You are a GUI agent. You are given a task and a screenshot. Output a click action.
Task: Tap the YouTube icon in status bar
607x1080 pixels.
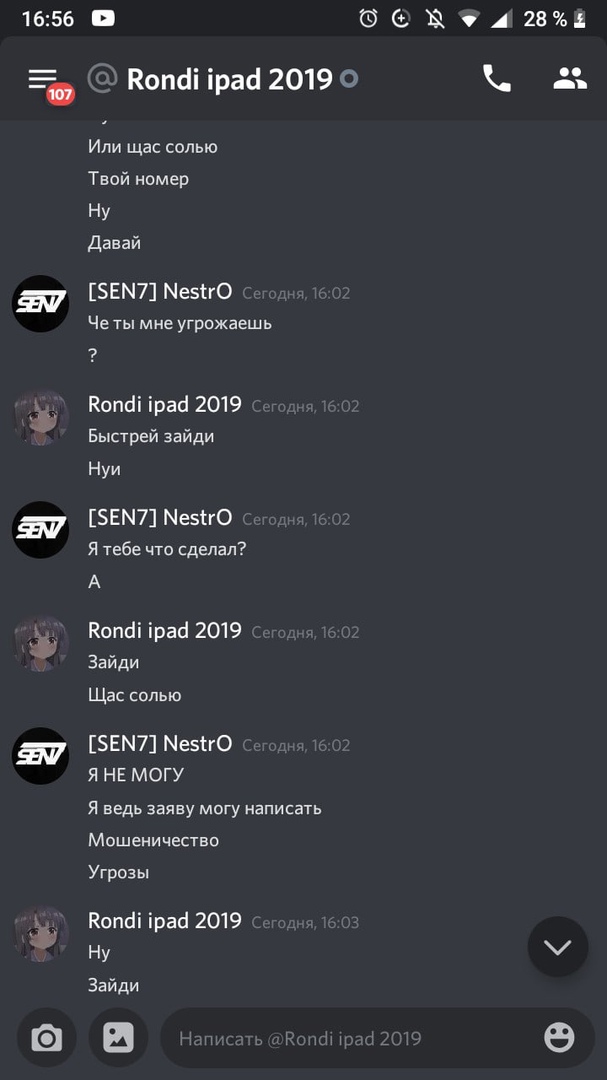pyautogui.click(x=103, y=18)
